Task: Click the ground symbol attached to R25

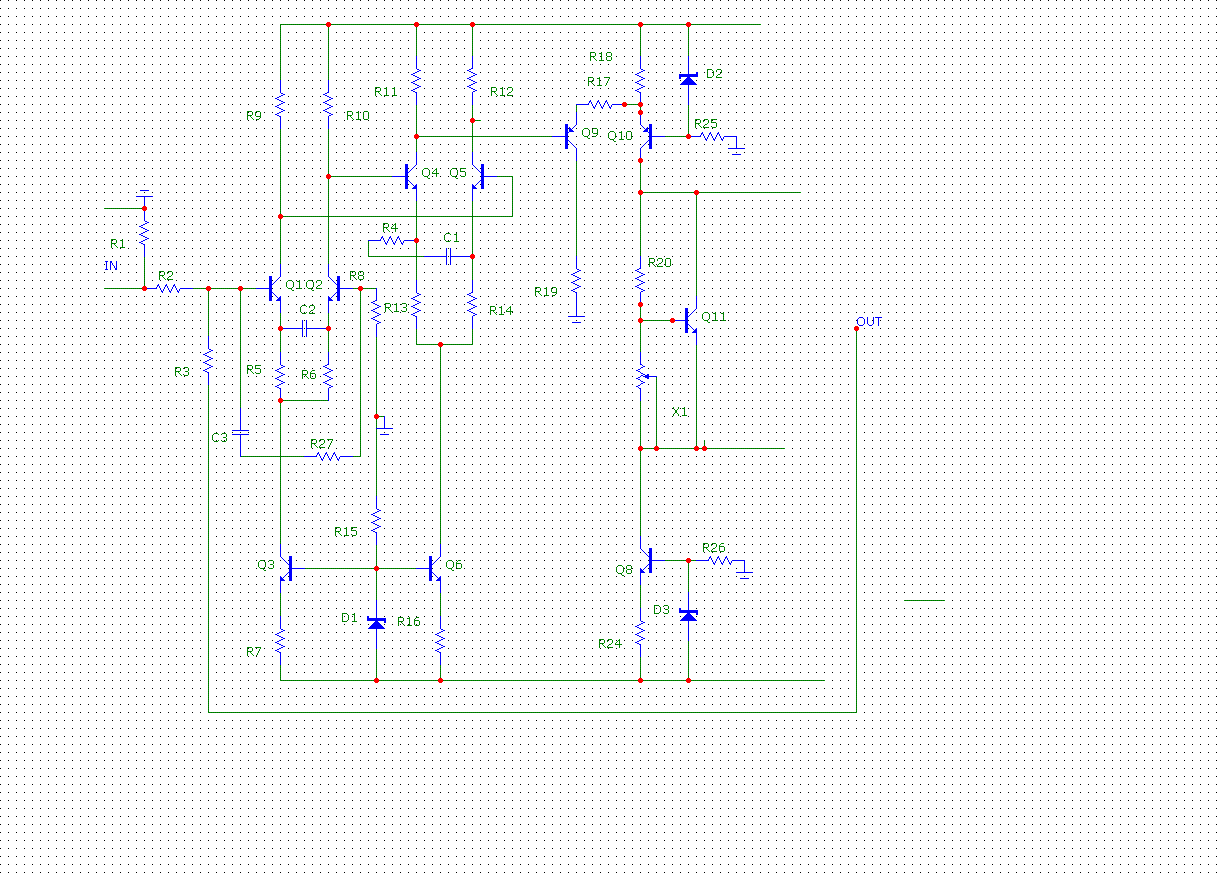Action: click(x=736, y=149)
